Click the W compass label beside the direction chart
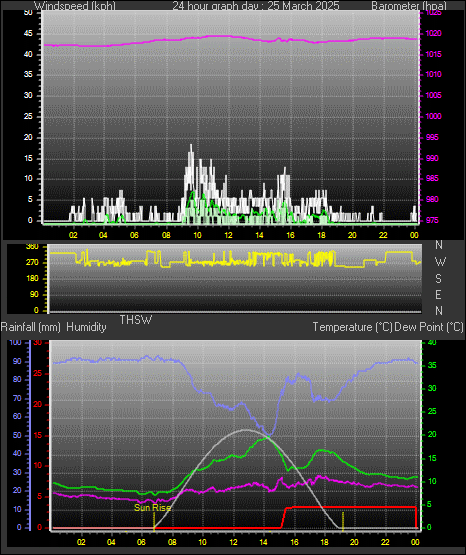 coord(440,262)
